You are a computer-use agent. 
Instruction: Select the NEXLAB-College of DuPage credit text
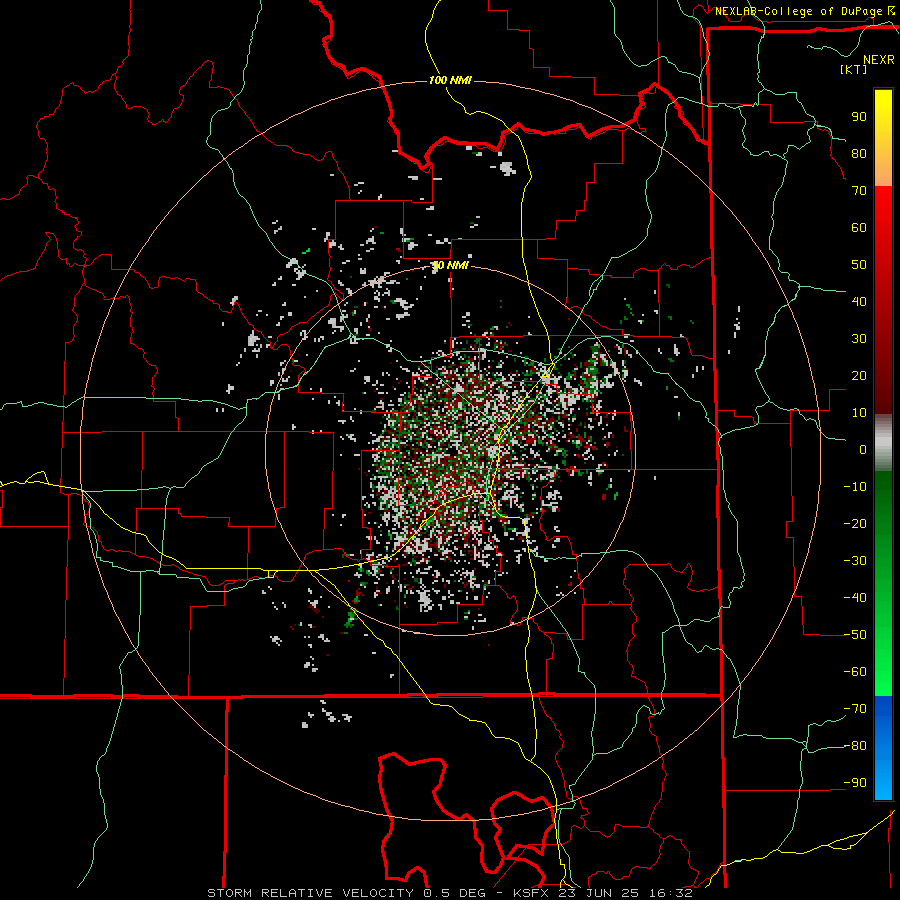click(798, 11)
